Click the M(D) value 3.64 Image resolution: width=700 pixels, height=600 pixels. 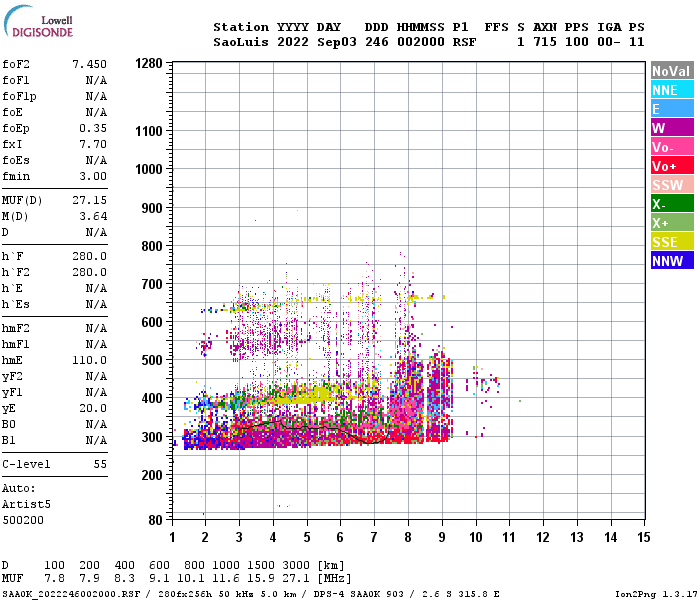93,216
